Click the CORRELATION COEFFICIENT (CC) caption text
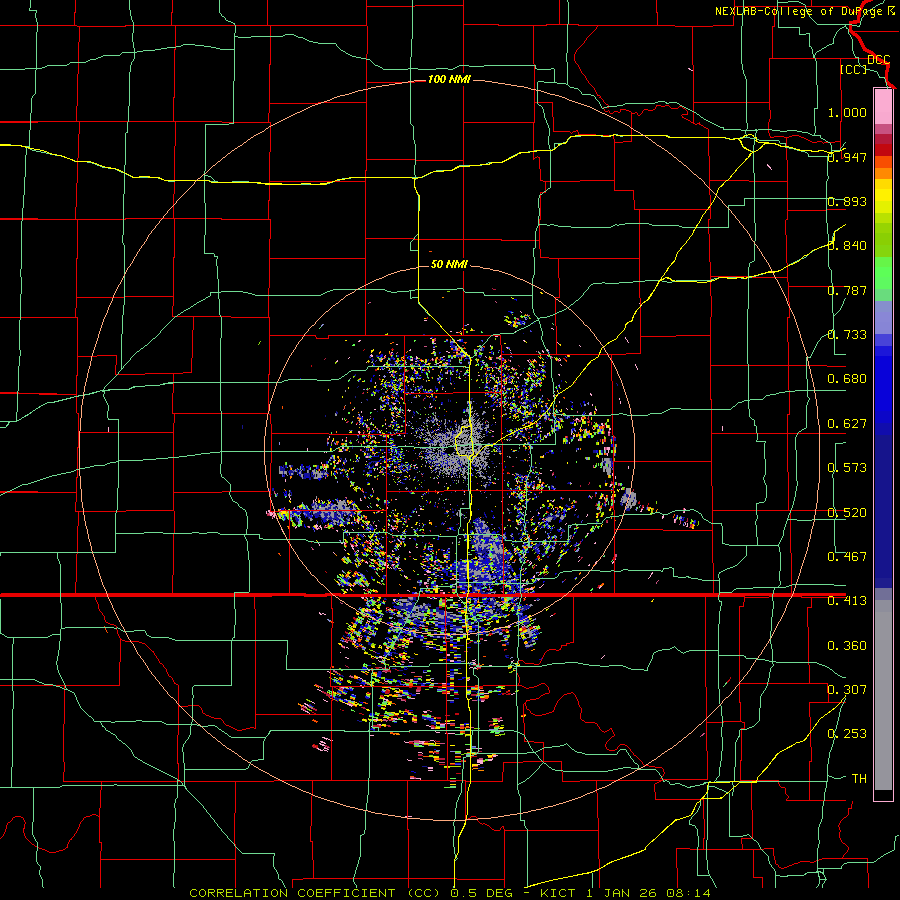The height and width of the screenshot is (900, 900). click(x=315, y=893)
